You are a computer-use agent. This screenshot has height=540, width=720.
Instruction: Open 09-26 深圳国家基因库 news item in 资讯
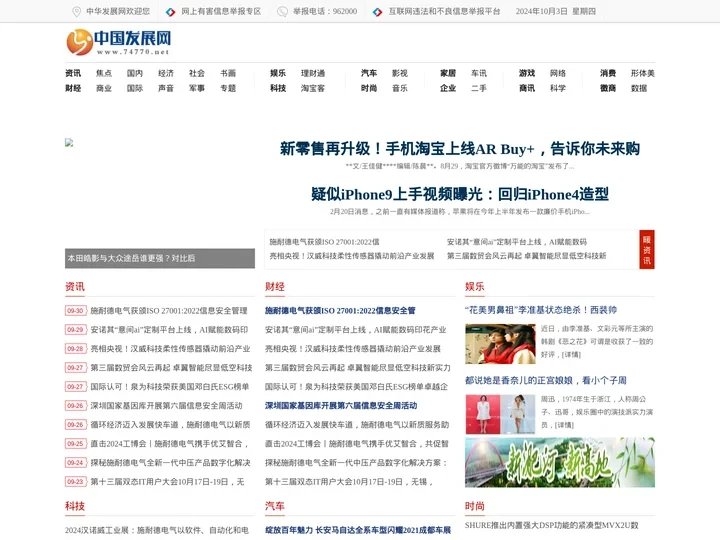point(166,406)
